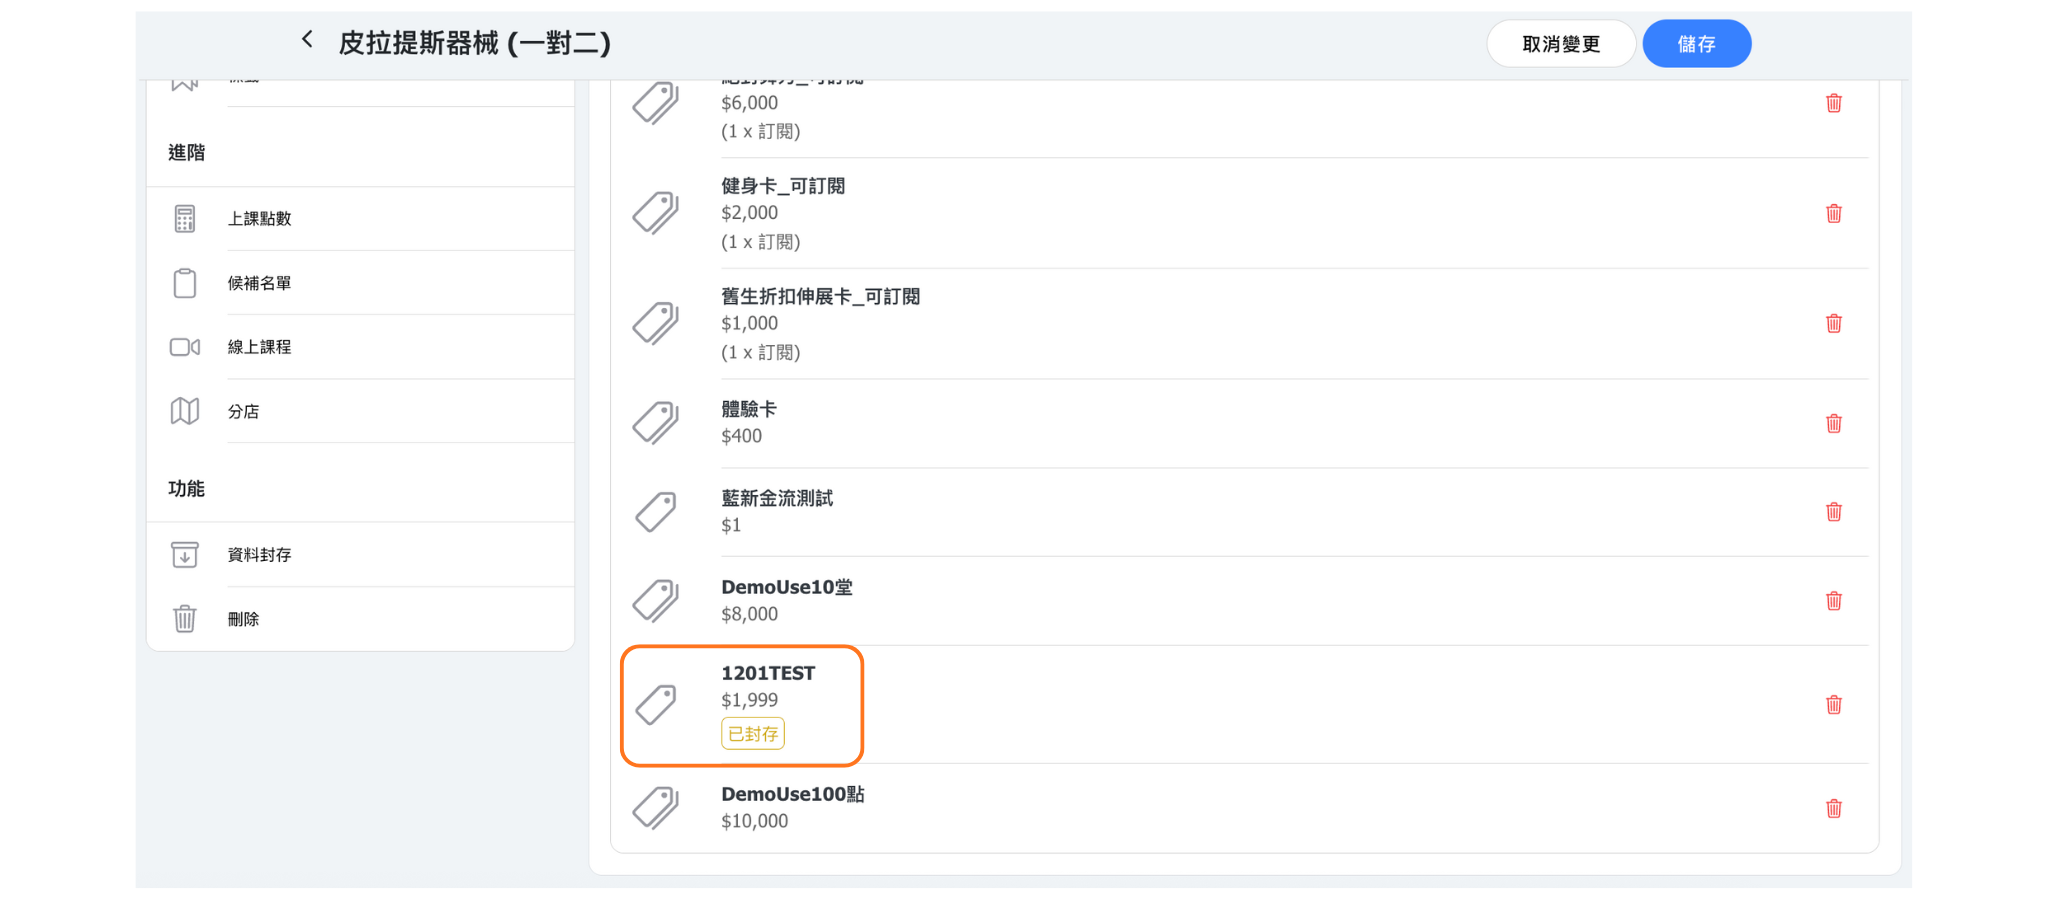The height and width of the screenshot is (900, 2048).
Task: Click the tag icon beside DemoUse100點
Action: click(656, 807)
